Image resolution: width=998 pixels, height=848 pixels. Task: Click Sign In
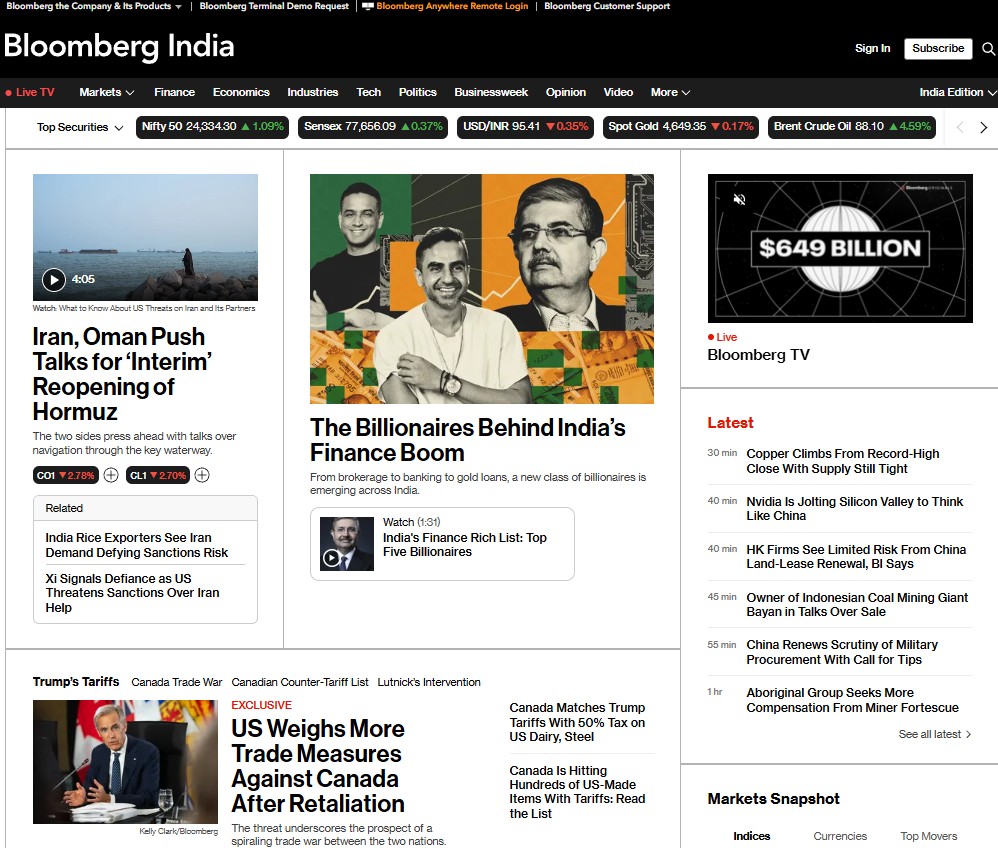click(x=872, y=48)
